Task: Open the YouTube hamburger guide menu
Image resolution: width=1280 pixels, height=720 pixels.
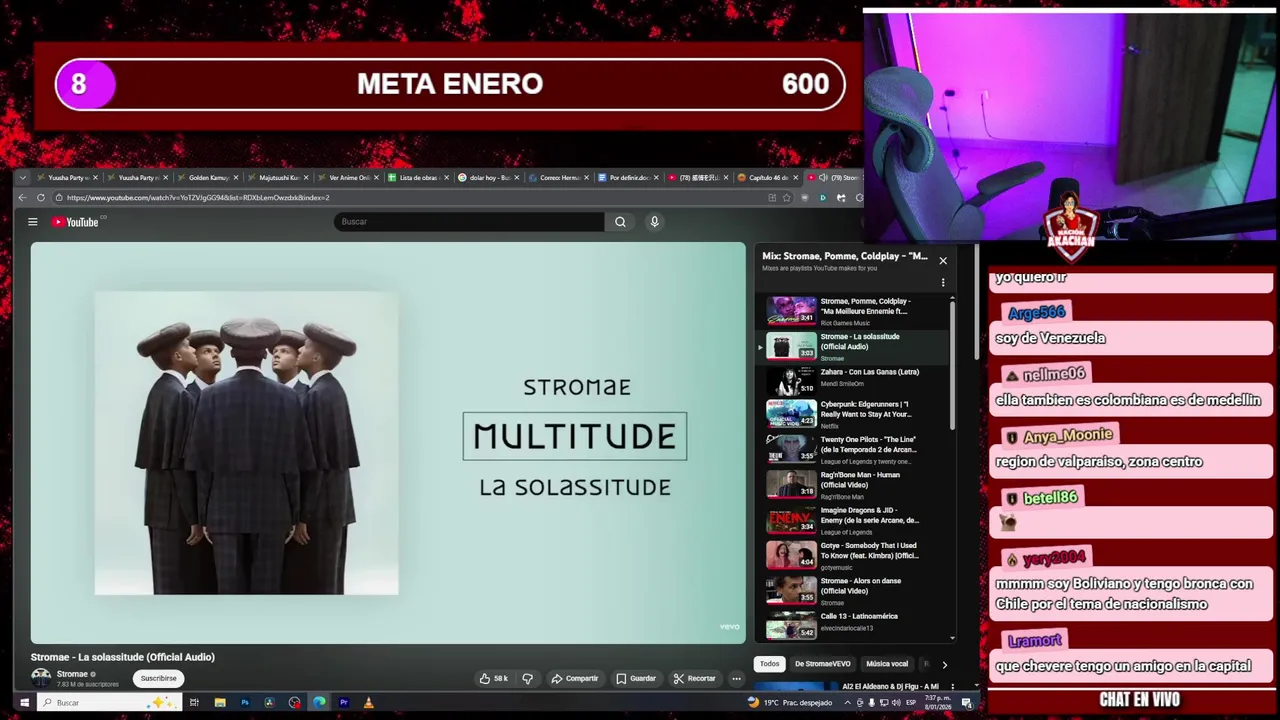Action: (x=33, y=222)
